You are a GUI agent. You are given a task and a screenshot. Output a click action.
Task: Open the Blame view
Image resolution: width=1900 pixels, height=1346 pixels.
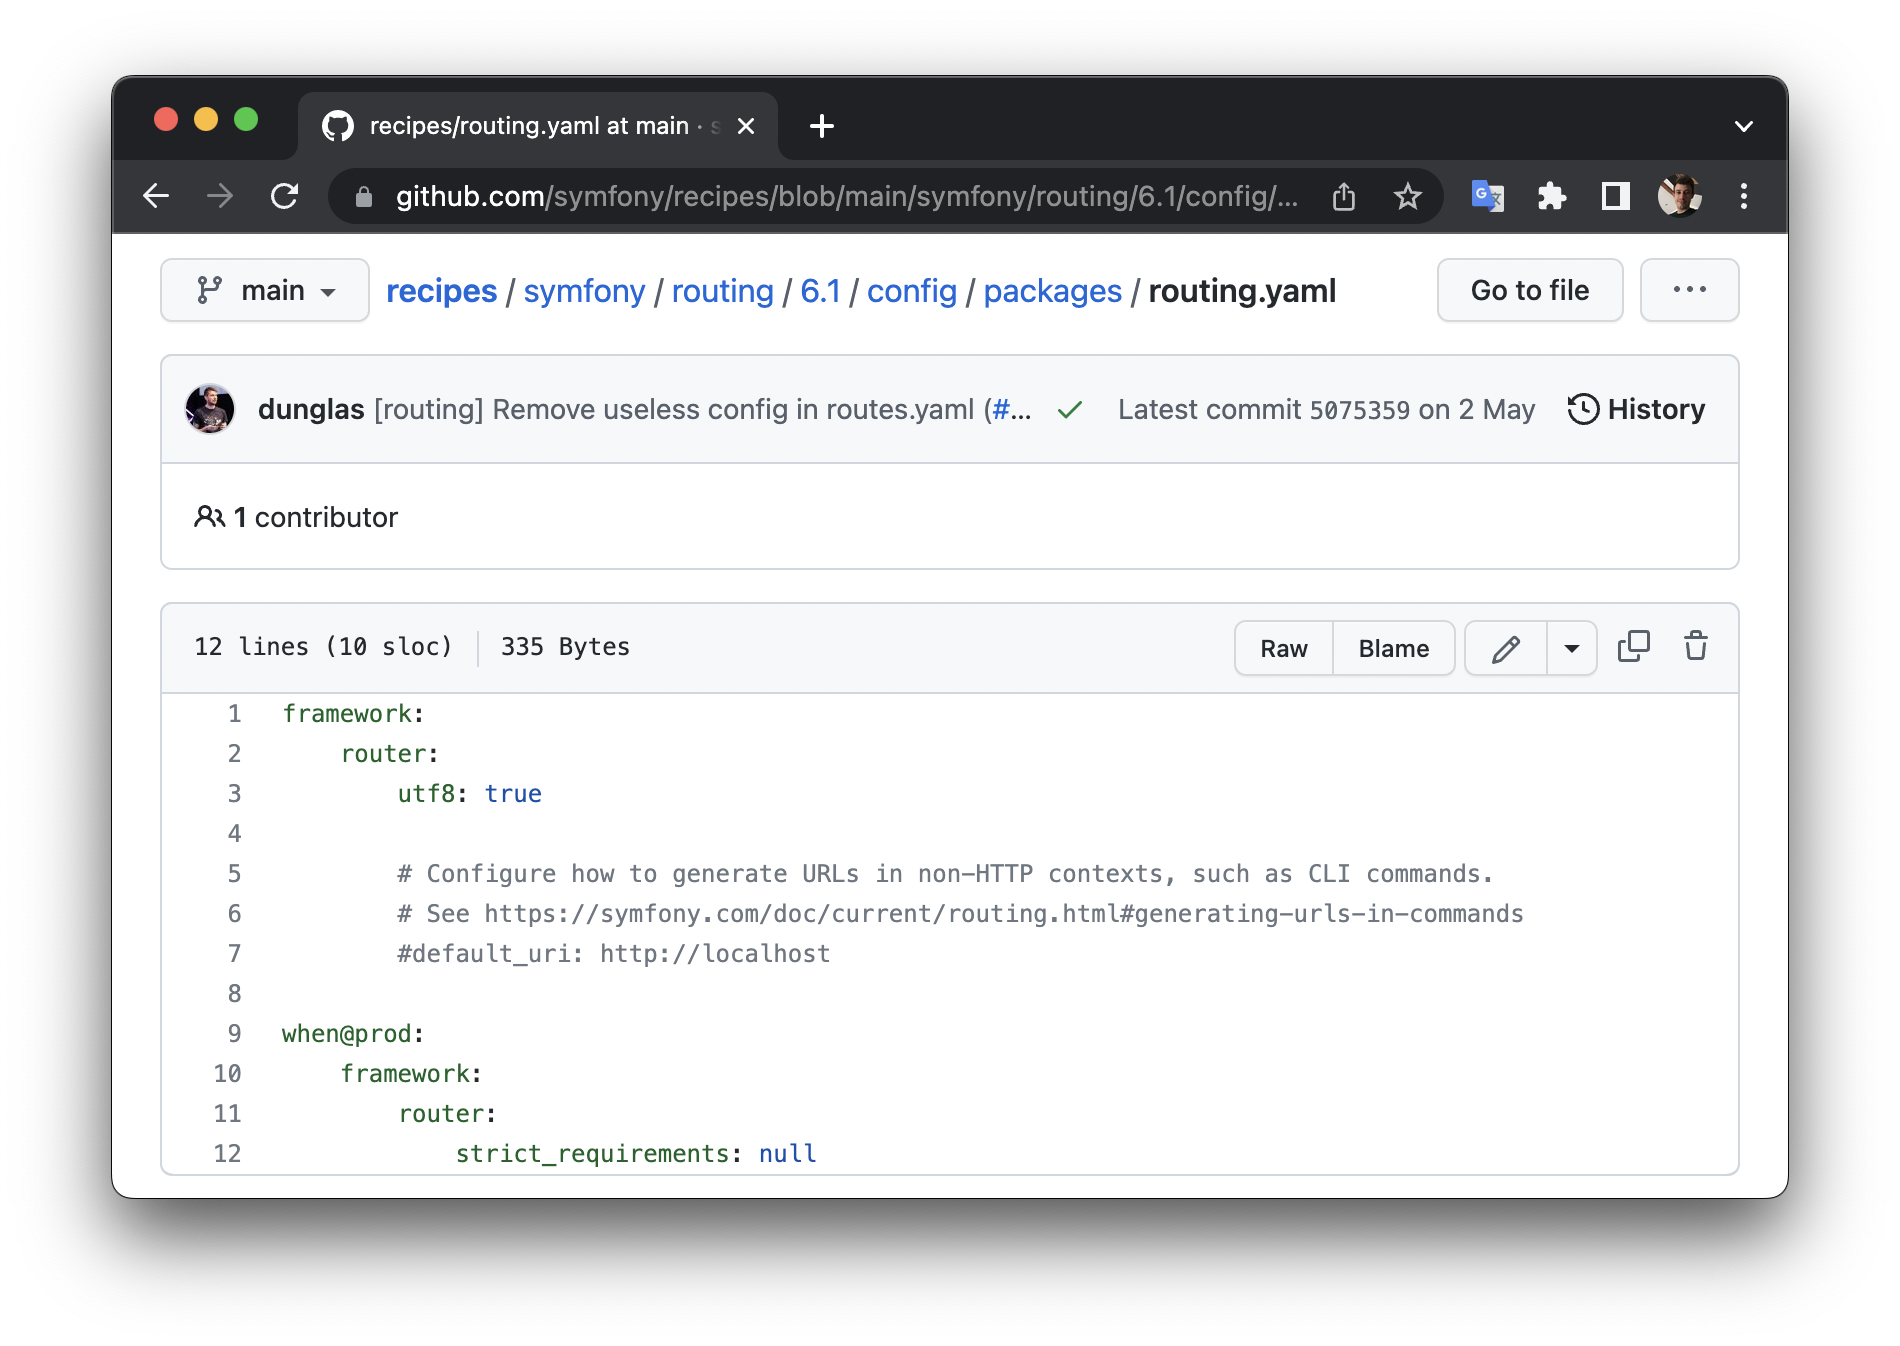point(1394,648)
